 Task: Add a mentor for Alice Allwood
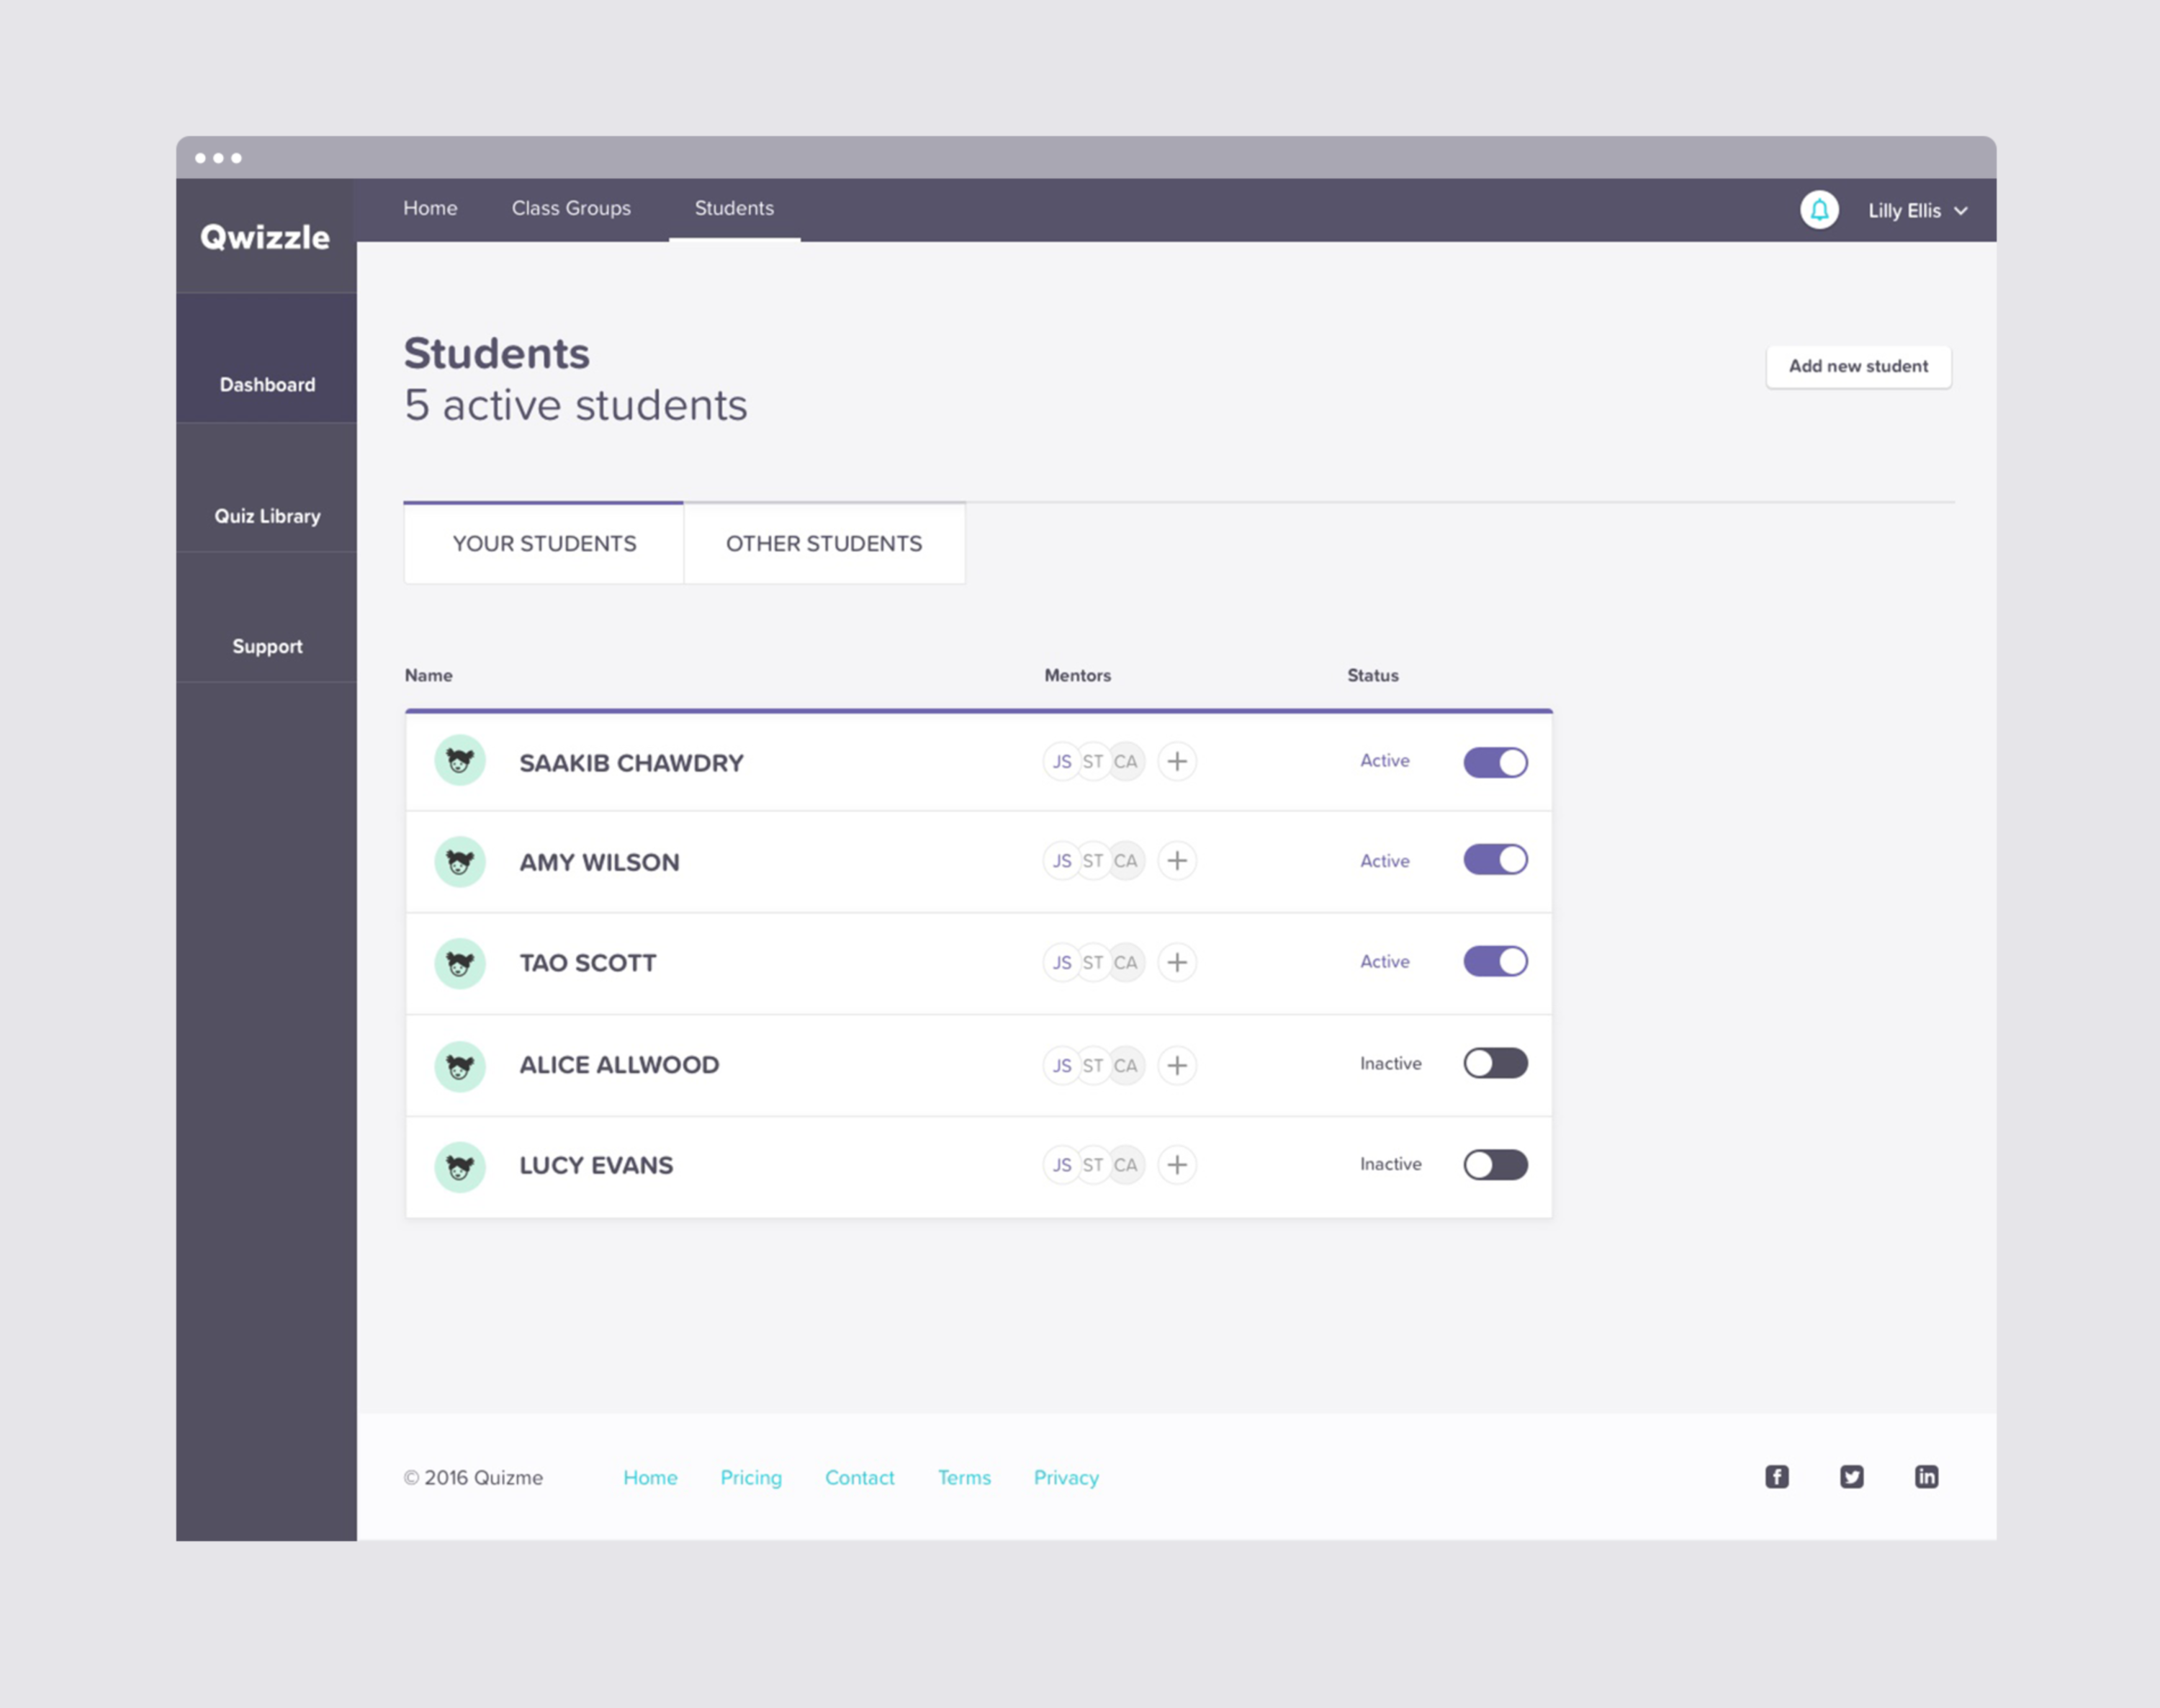1177,1065
